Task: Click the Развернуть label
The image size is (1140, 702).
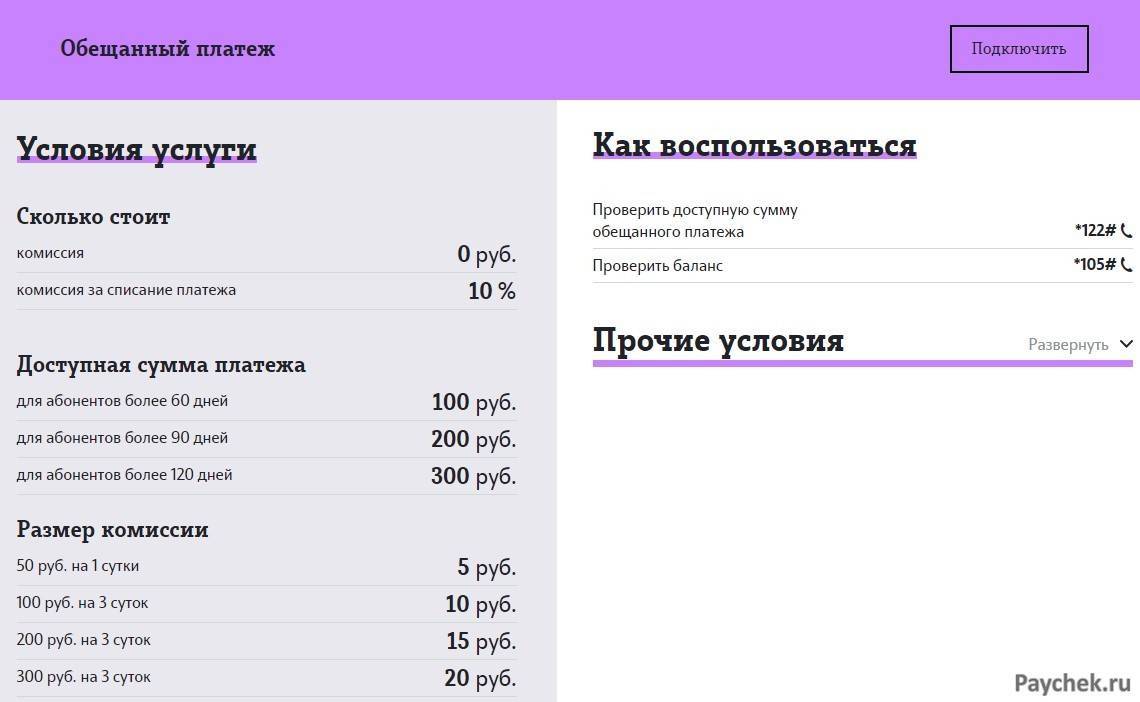Action: [1068, 344]
